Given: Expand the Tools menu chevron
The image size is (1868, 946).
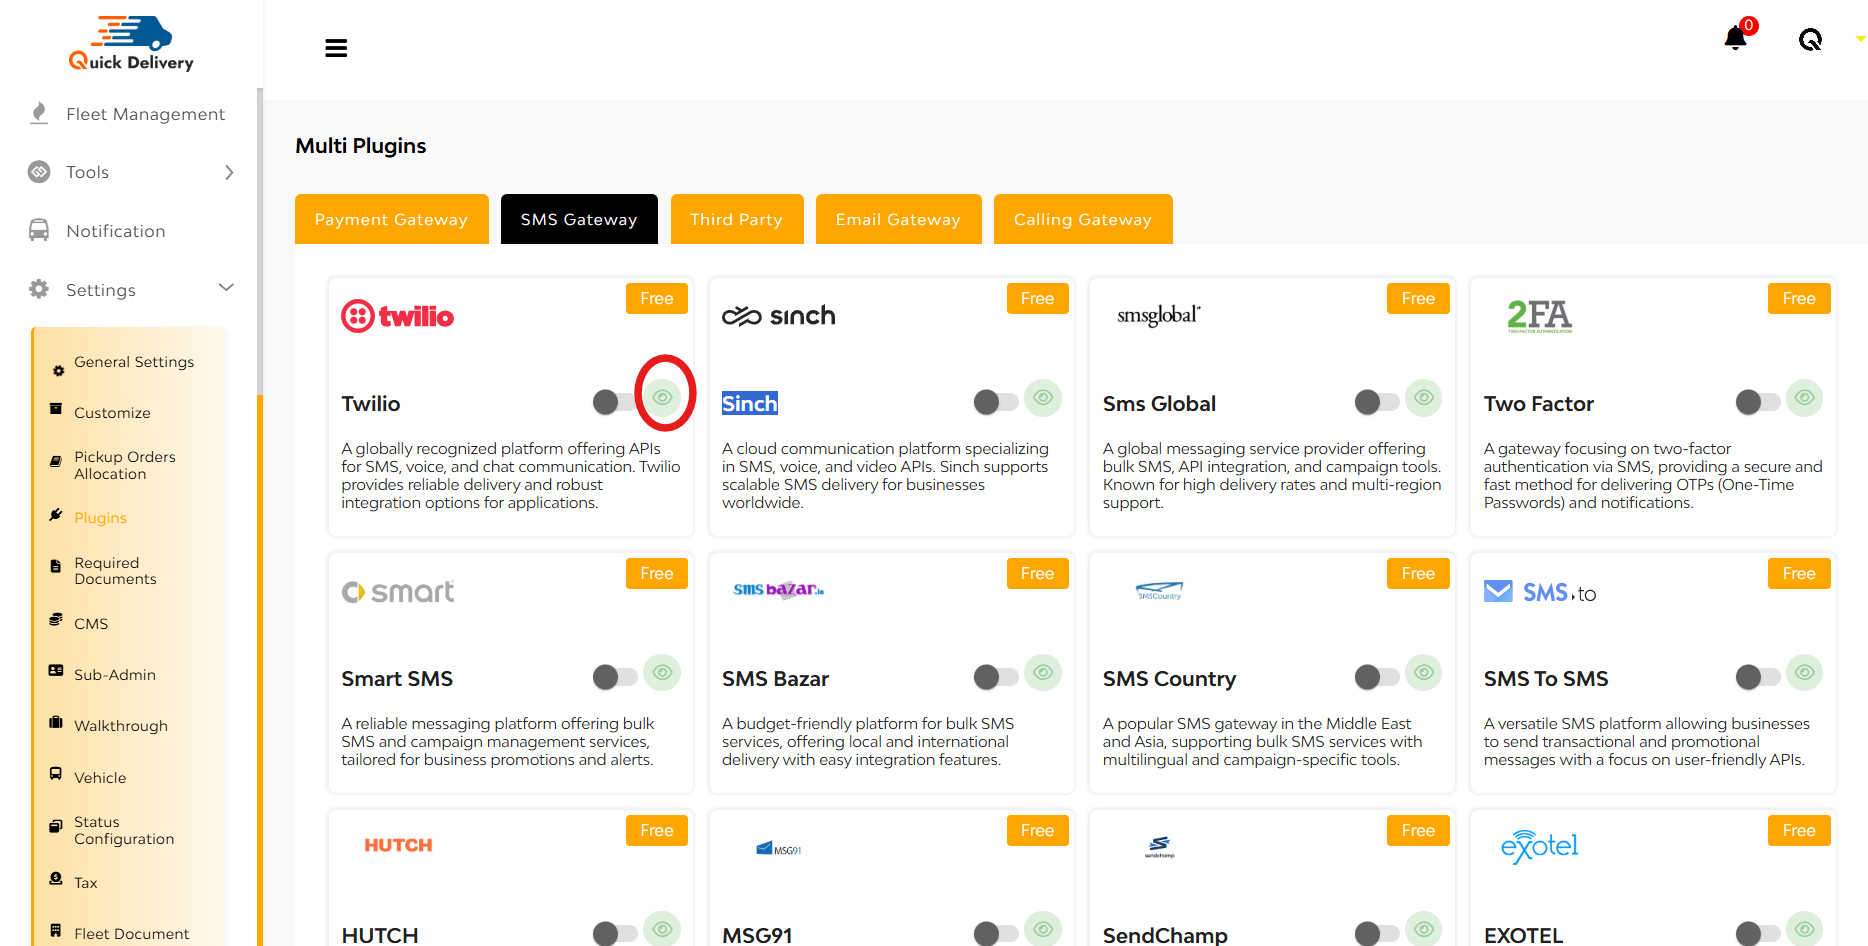Looking at the screenshot, I should coord(229,172).
